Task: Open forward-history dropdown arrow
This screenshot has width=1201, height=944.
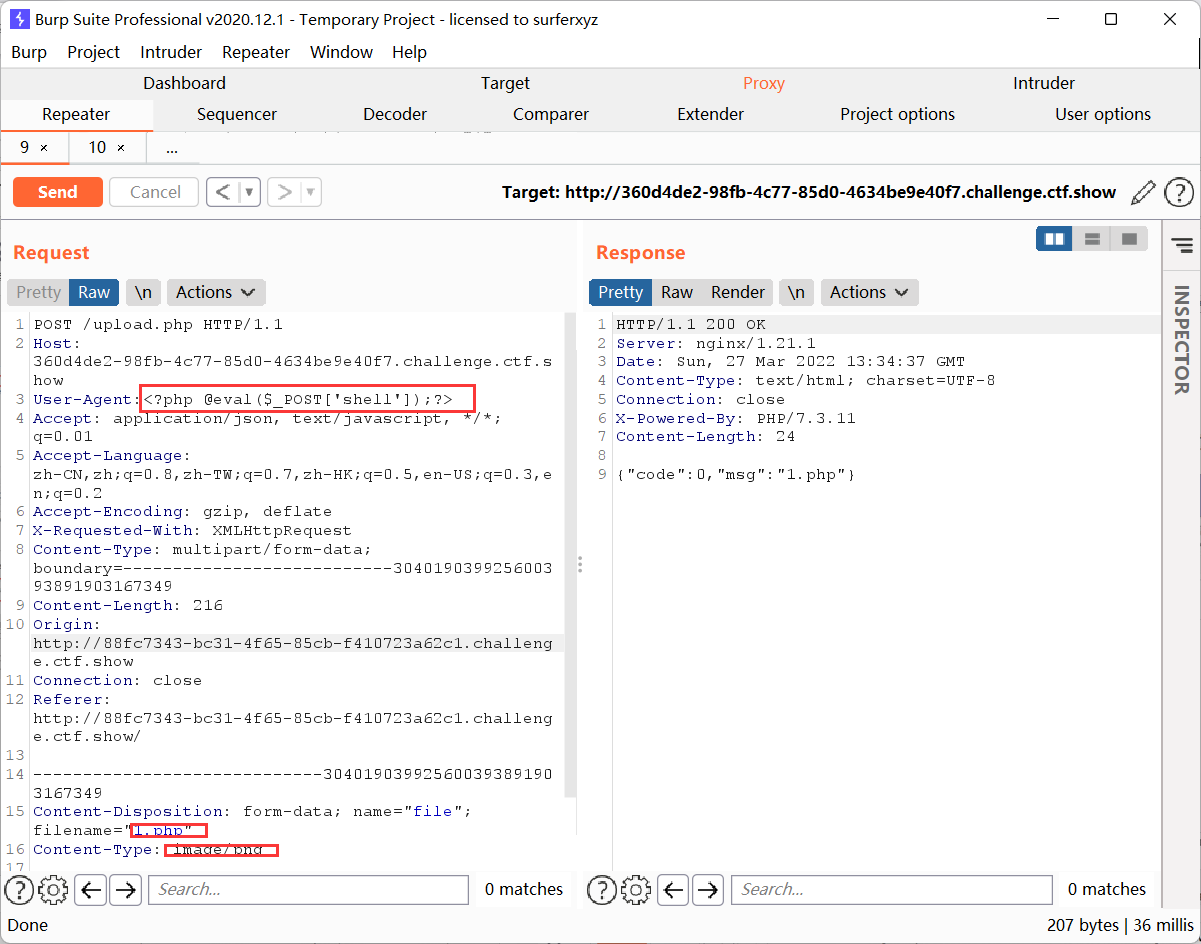Action: click(x=311, y=192)
